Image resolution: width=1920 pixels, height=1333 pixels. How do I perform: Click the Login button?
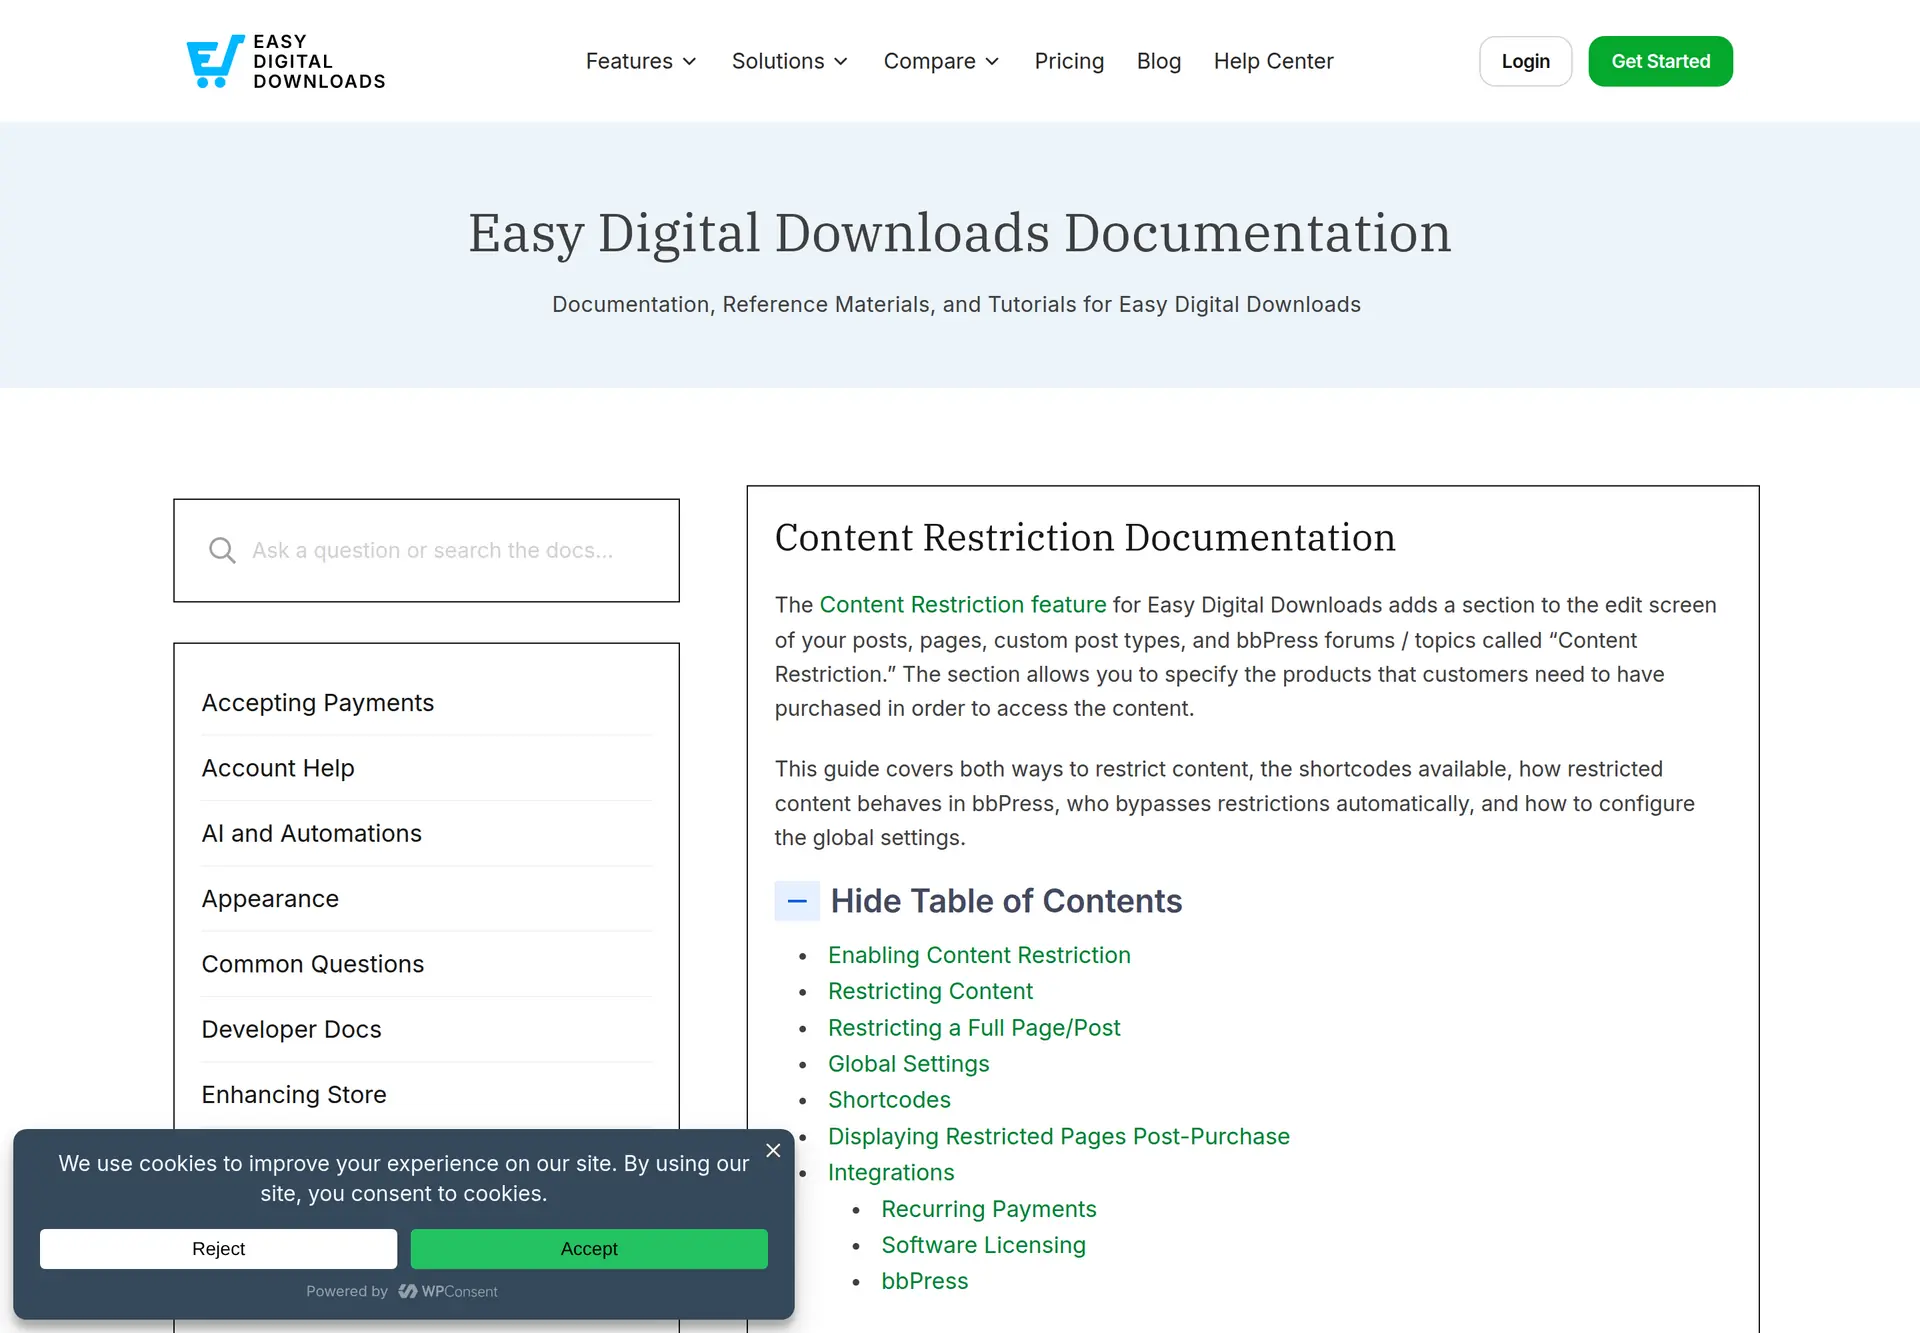point(1525,61)
